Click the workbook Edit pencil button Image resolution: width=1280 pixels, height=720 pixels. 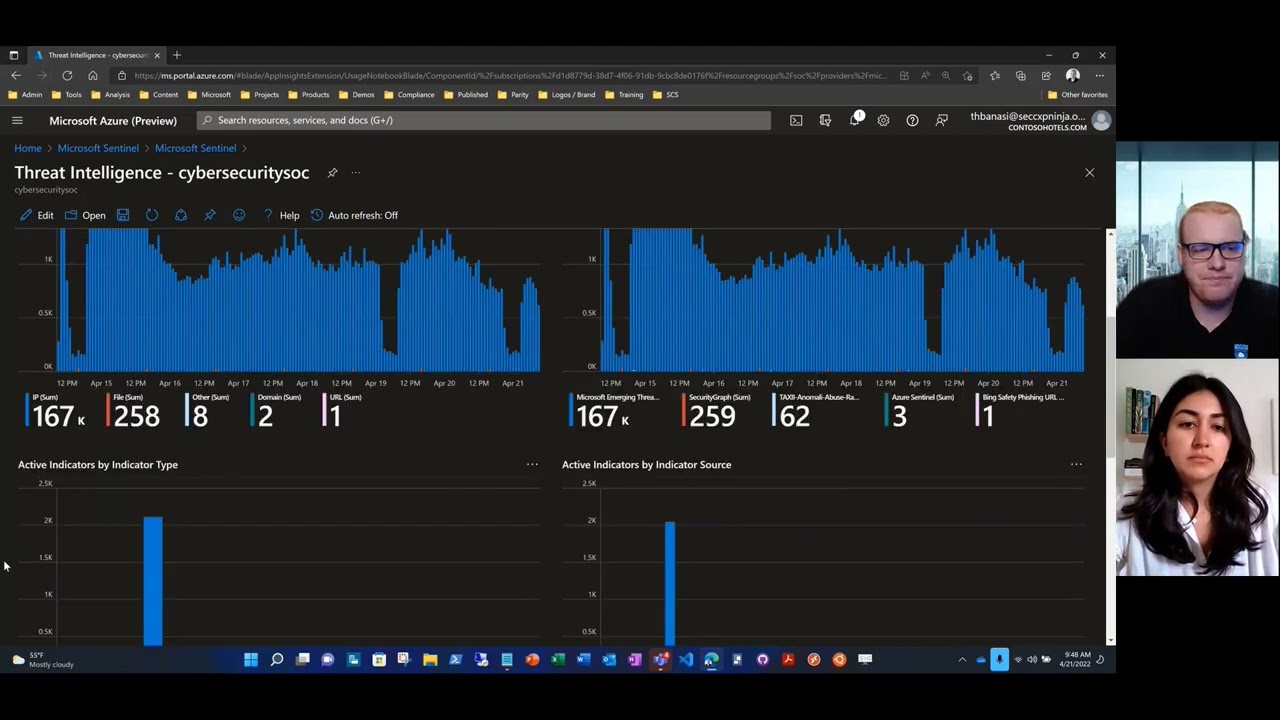[x=37, y=215]
